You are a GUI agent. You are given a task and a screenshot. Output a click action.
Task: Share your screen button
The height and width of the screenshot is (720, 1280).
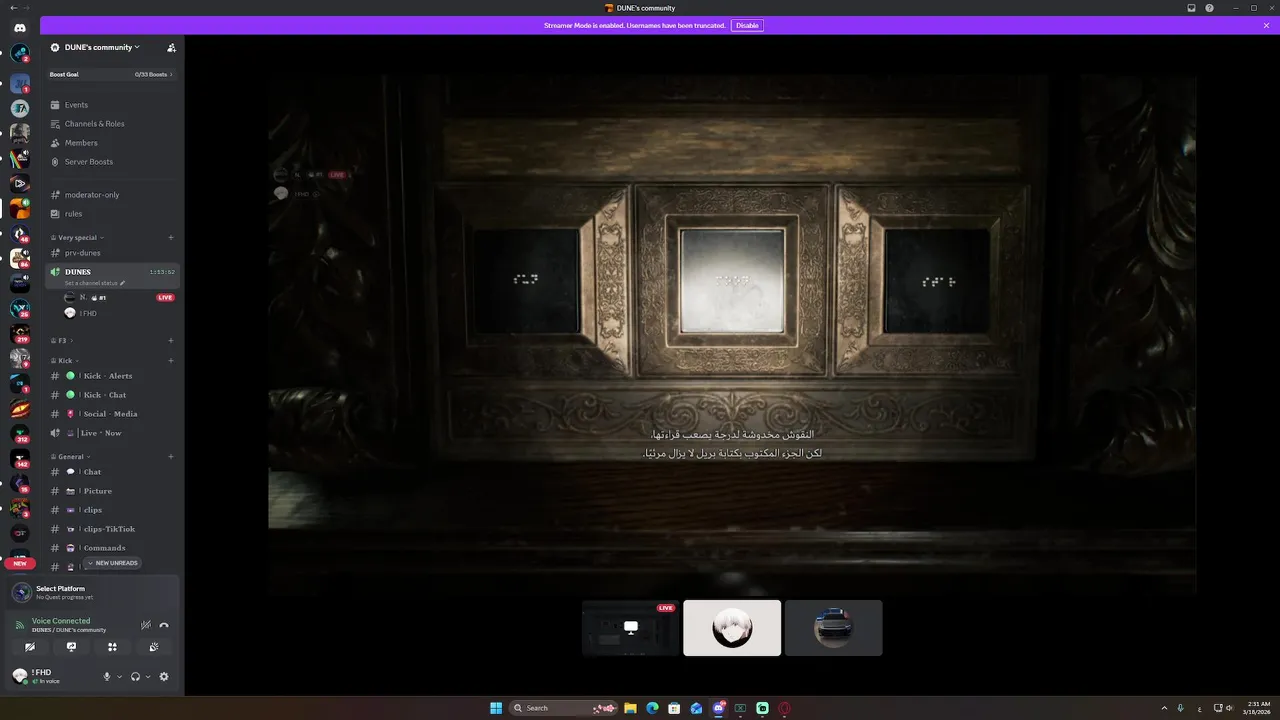pyautogui.click(x=71, y=647)
